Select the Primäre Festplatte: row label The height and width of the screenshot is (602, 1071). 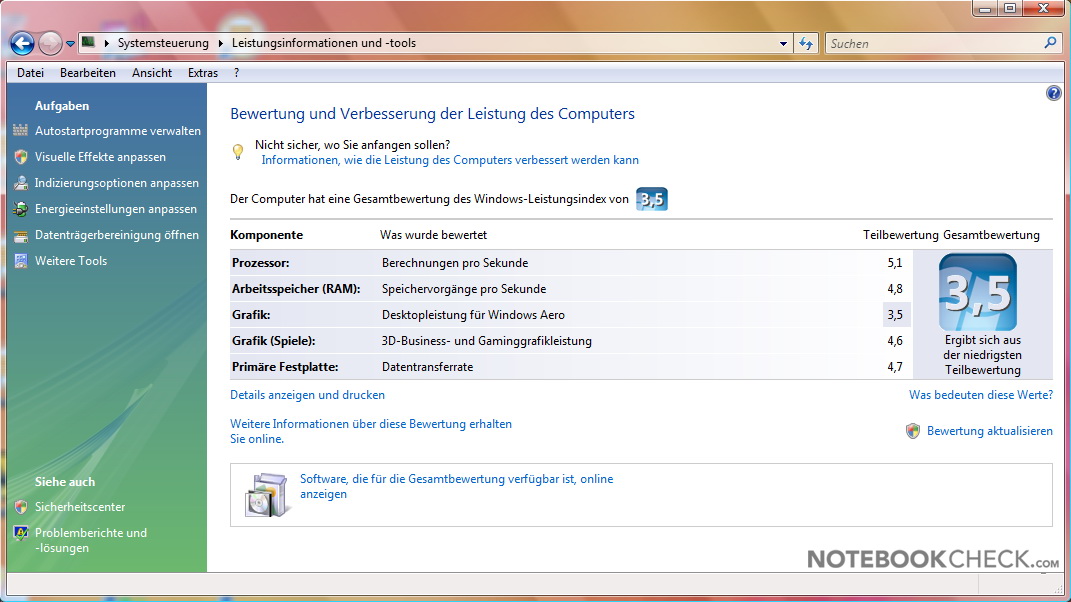click(285, 366)
